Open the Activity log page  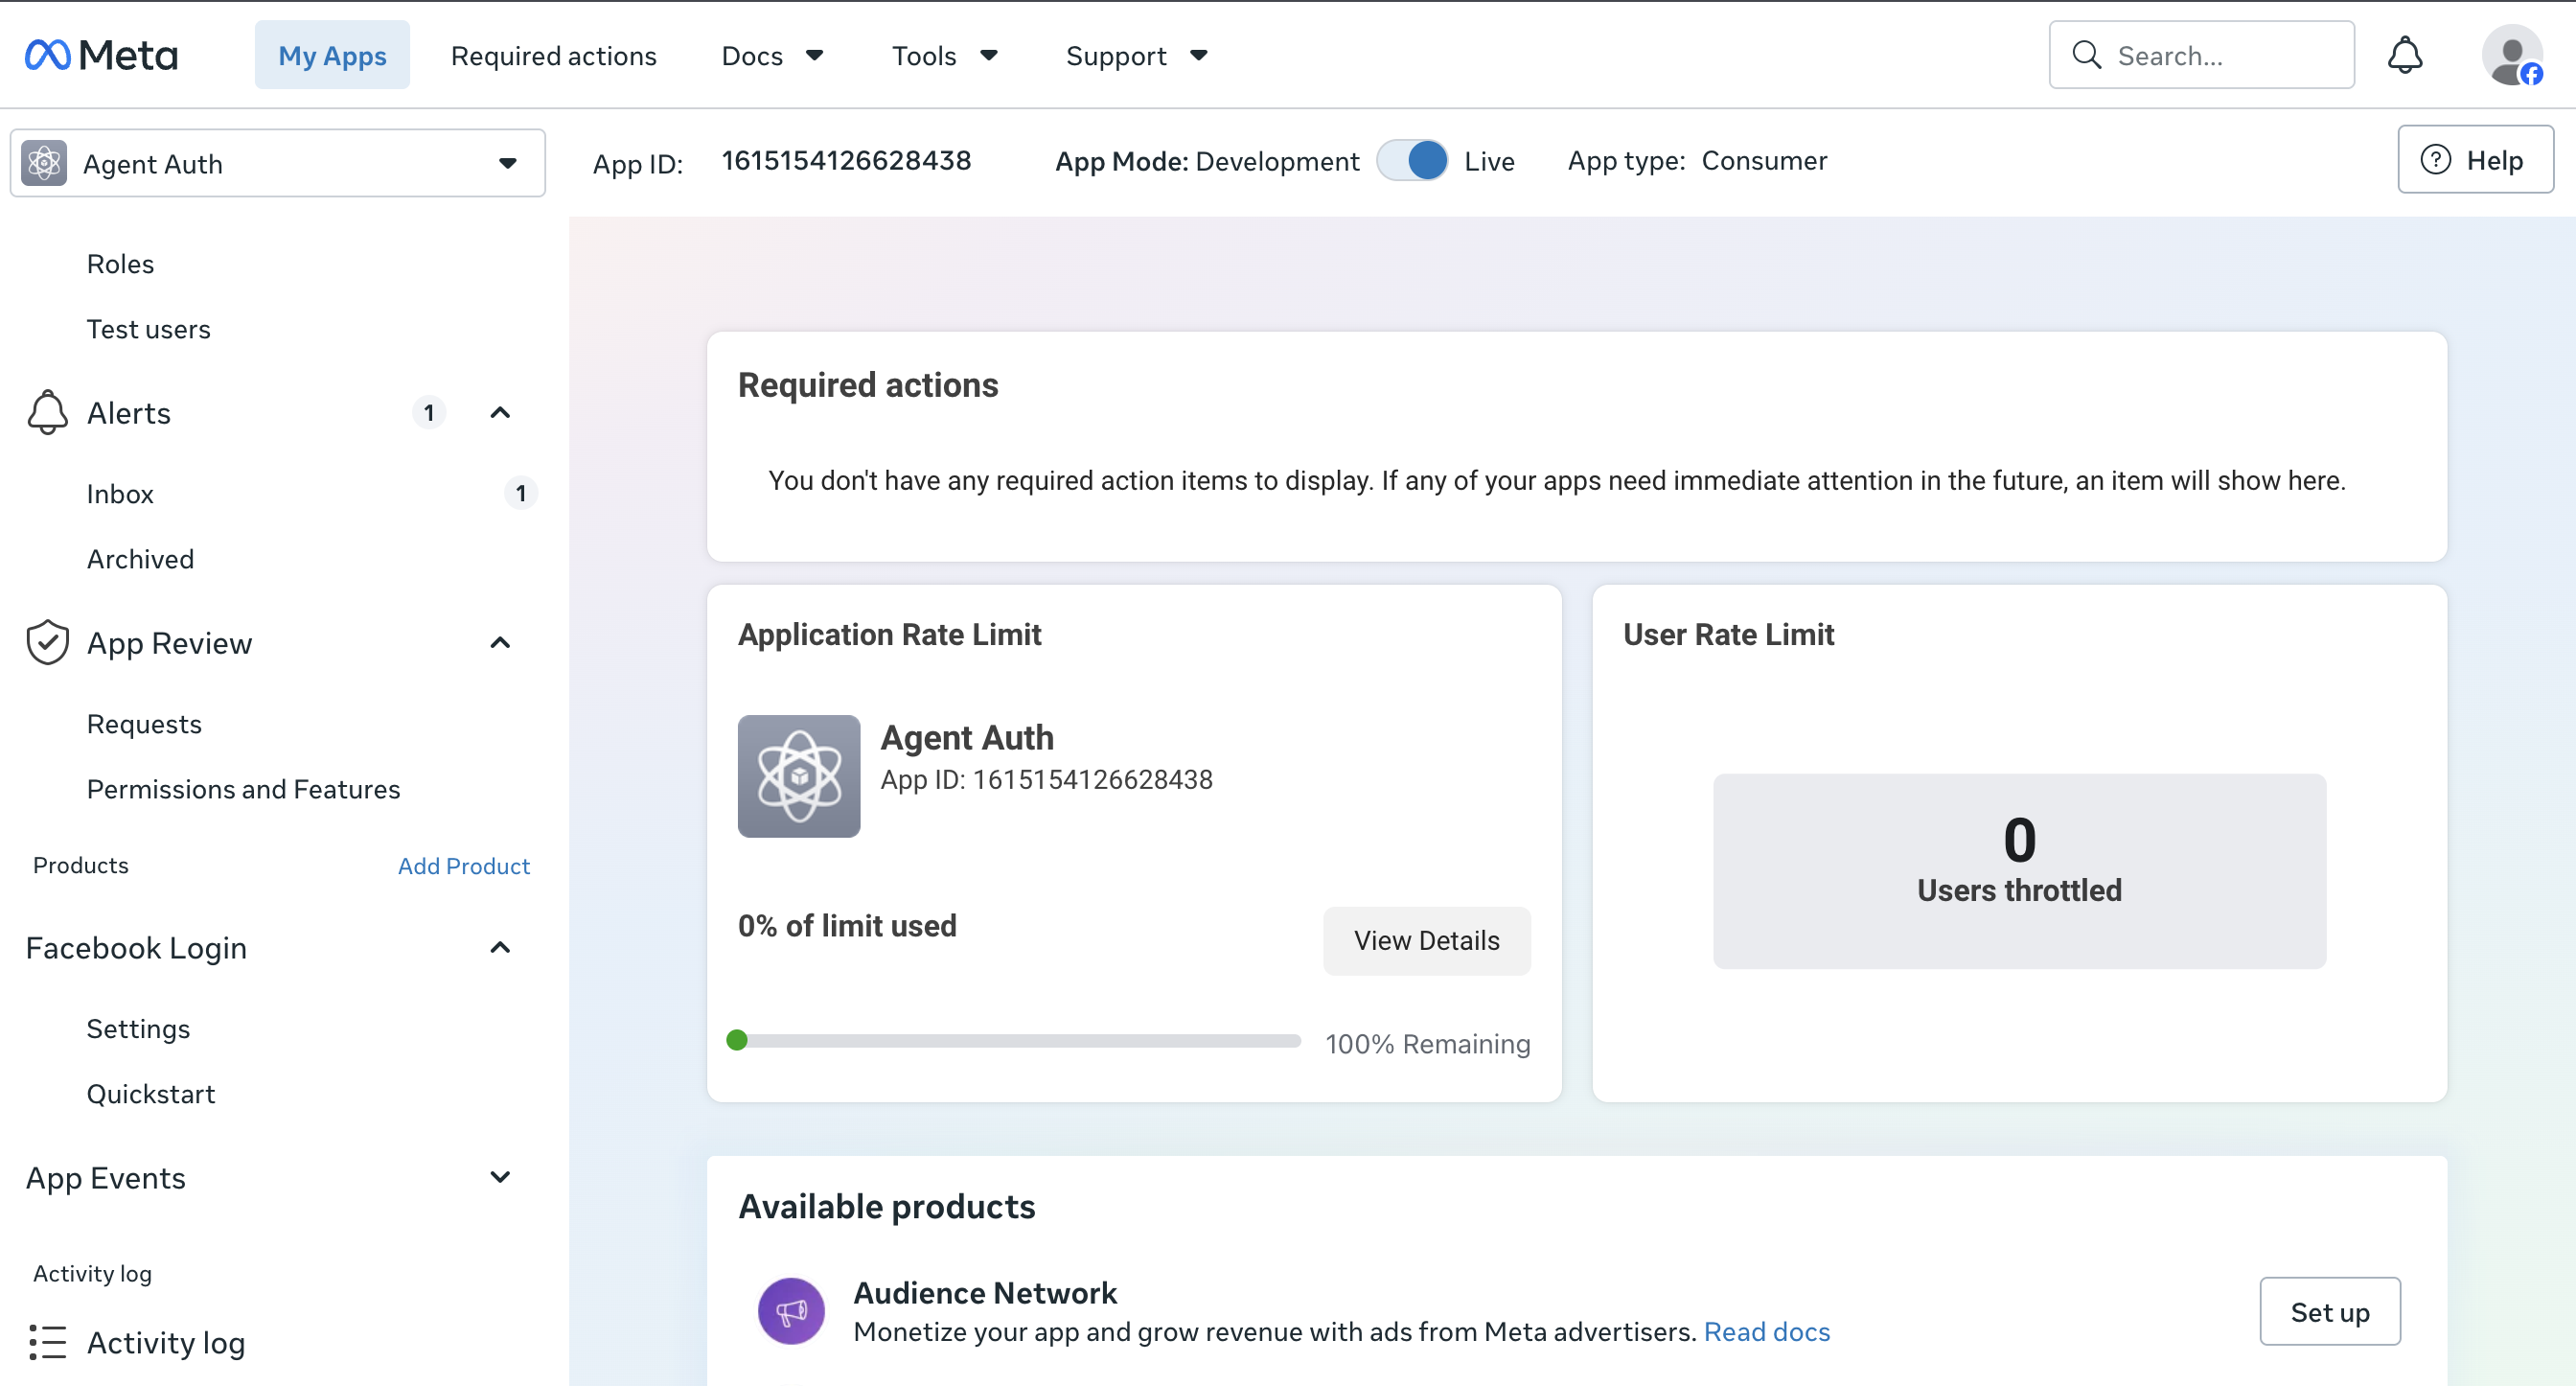(165, 1342)
